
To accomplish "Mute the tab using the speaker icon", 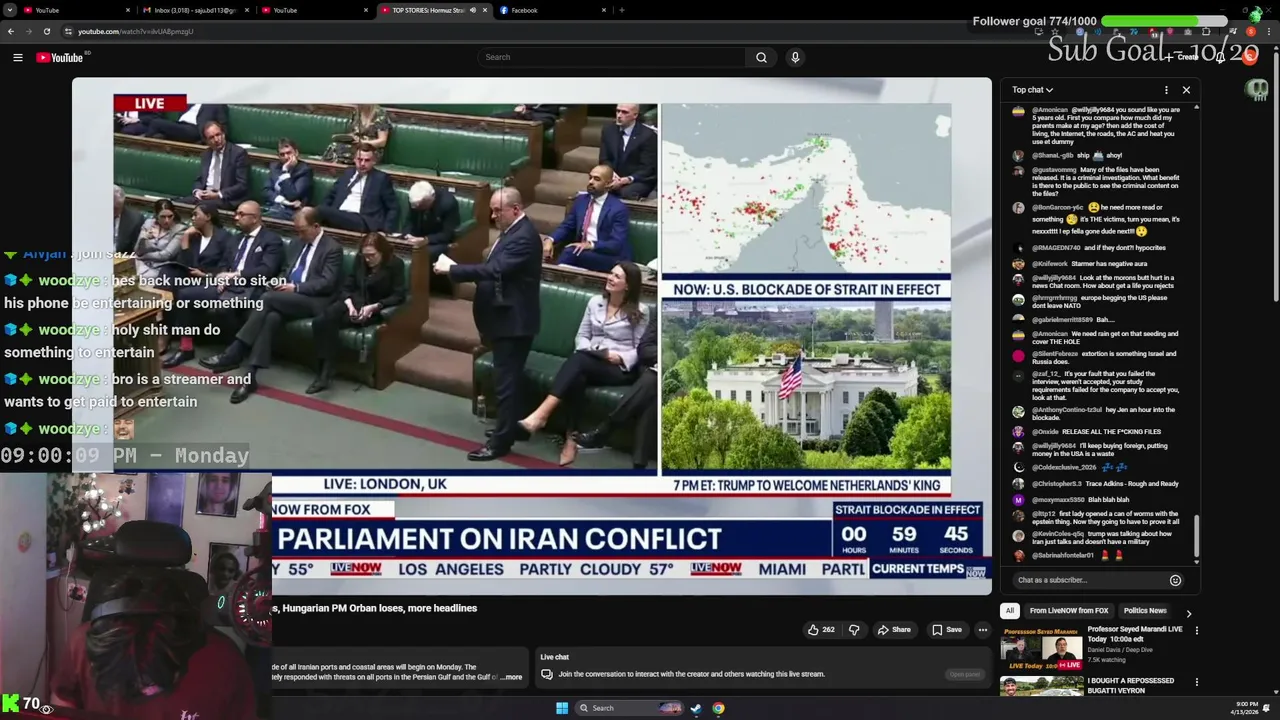I will pyautogui.click(x=473, y=10).
